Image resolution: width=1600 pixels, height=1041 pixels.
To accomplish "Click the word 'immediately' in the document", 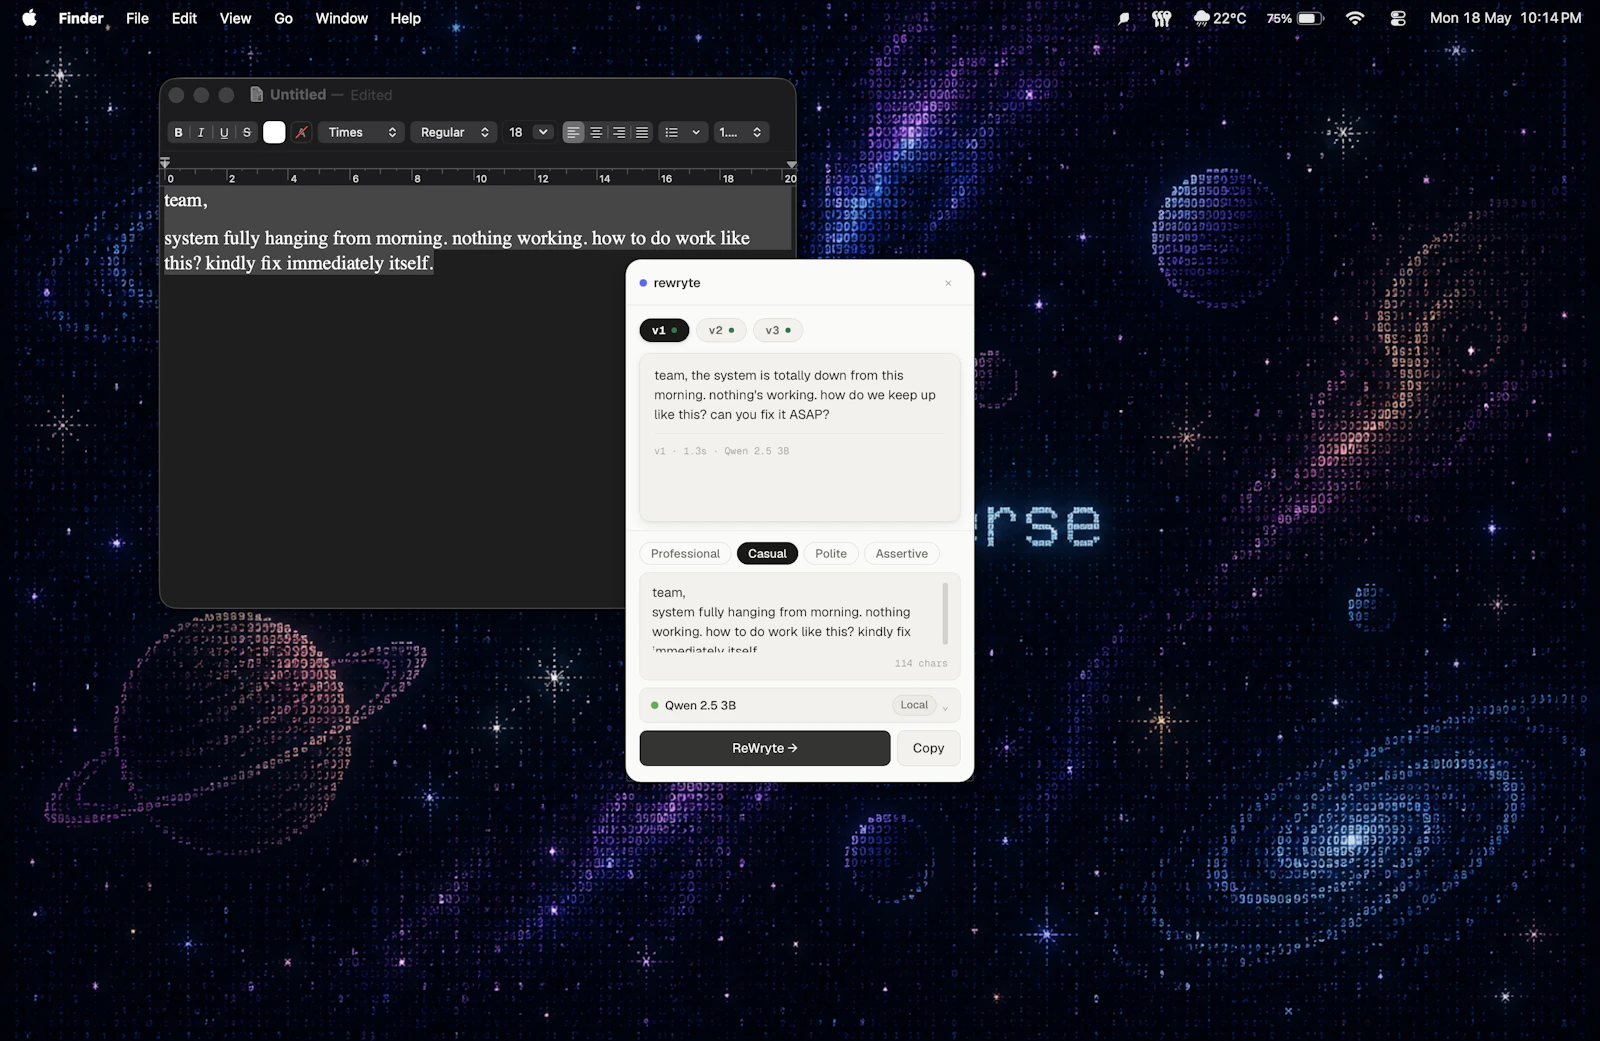I will point(334,263).
